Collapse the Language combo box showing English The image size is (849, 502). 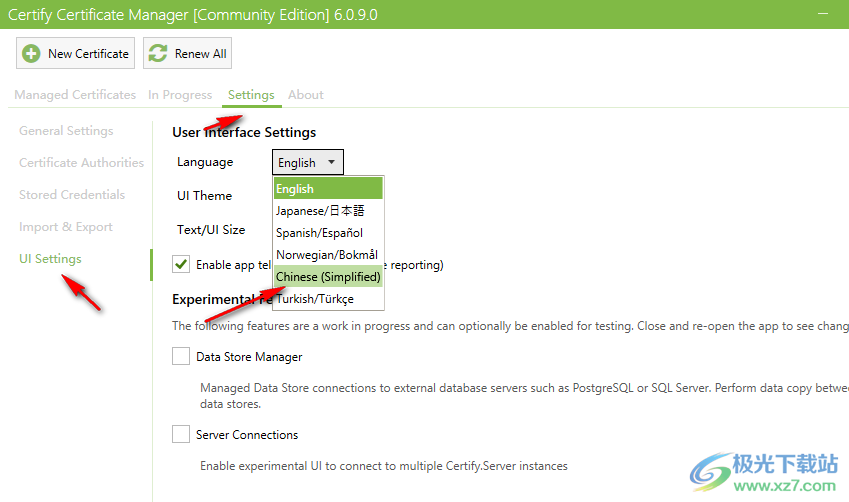(x=308, y=162)
